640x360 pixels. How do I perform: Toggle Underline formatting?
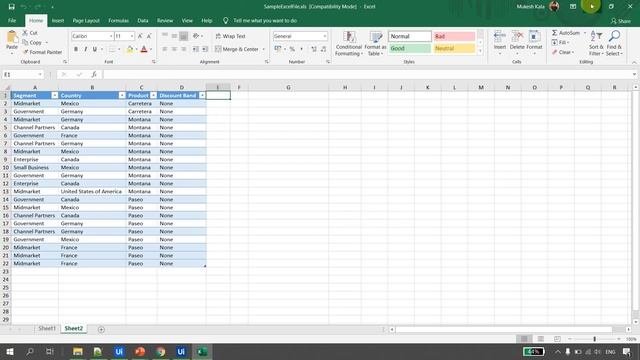pyautogui.click(x=95, y=49)
